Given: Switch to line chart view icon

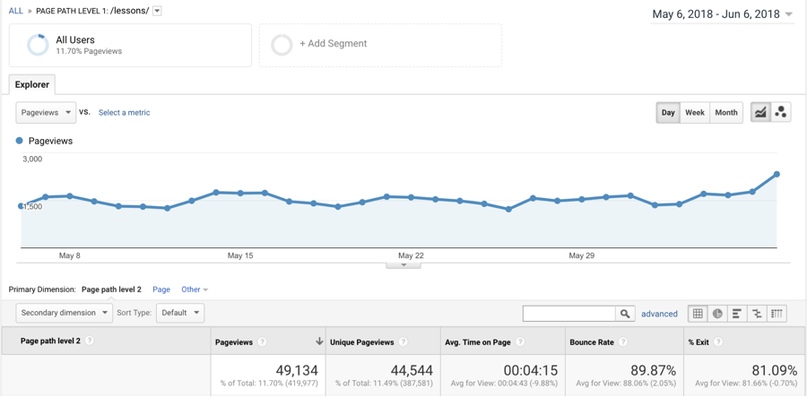Looking at the screenshot, I should pyautogui.click(x=760, y=112).
